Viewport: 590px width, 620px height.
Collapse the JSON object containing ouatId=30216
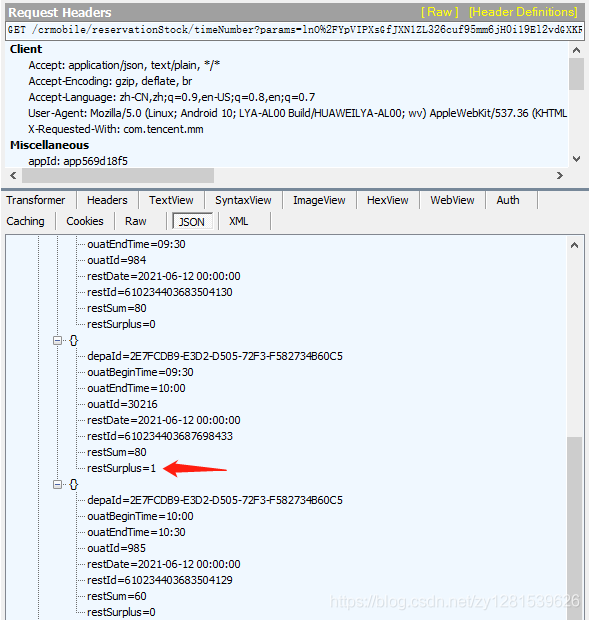click(58, 340)
